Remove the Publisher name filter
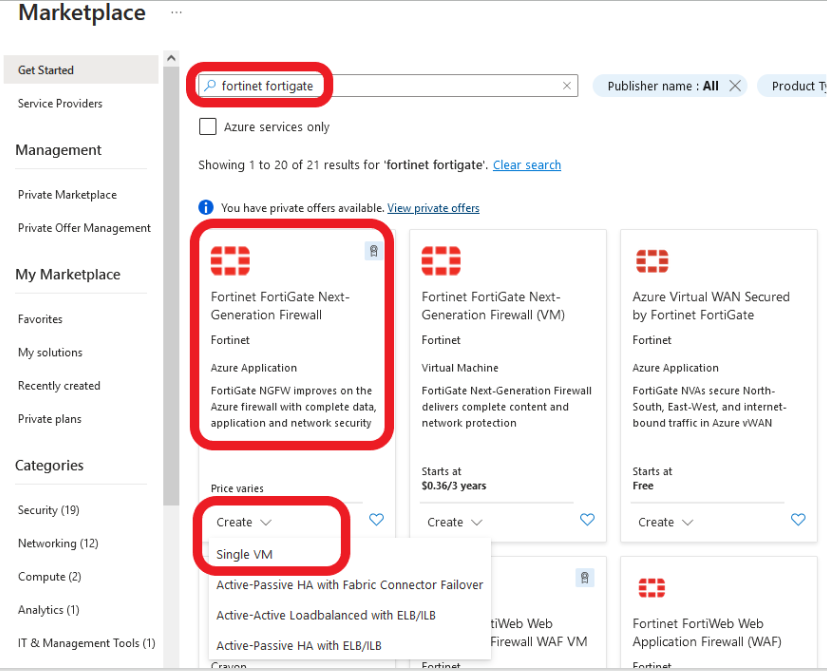Viewport: 827px width, 671px height. click(735, 85)
